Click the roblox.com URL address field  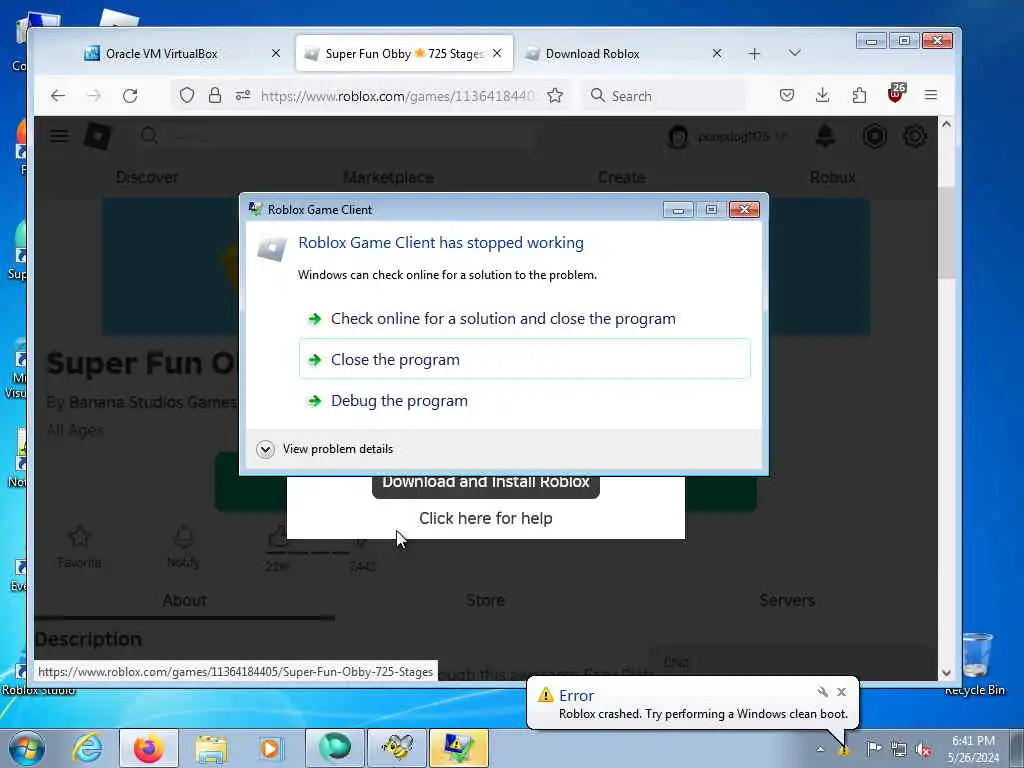pyautogui.click(x=397, y=96)
